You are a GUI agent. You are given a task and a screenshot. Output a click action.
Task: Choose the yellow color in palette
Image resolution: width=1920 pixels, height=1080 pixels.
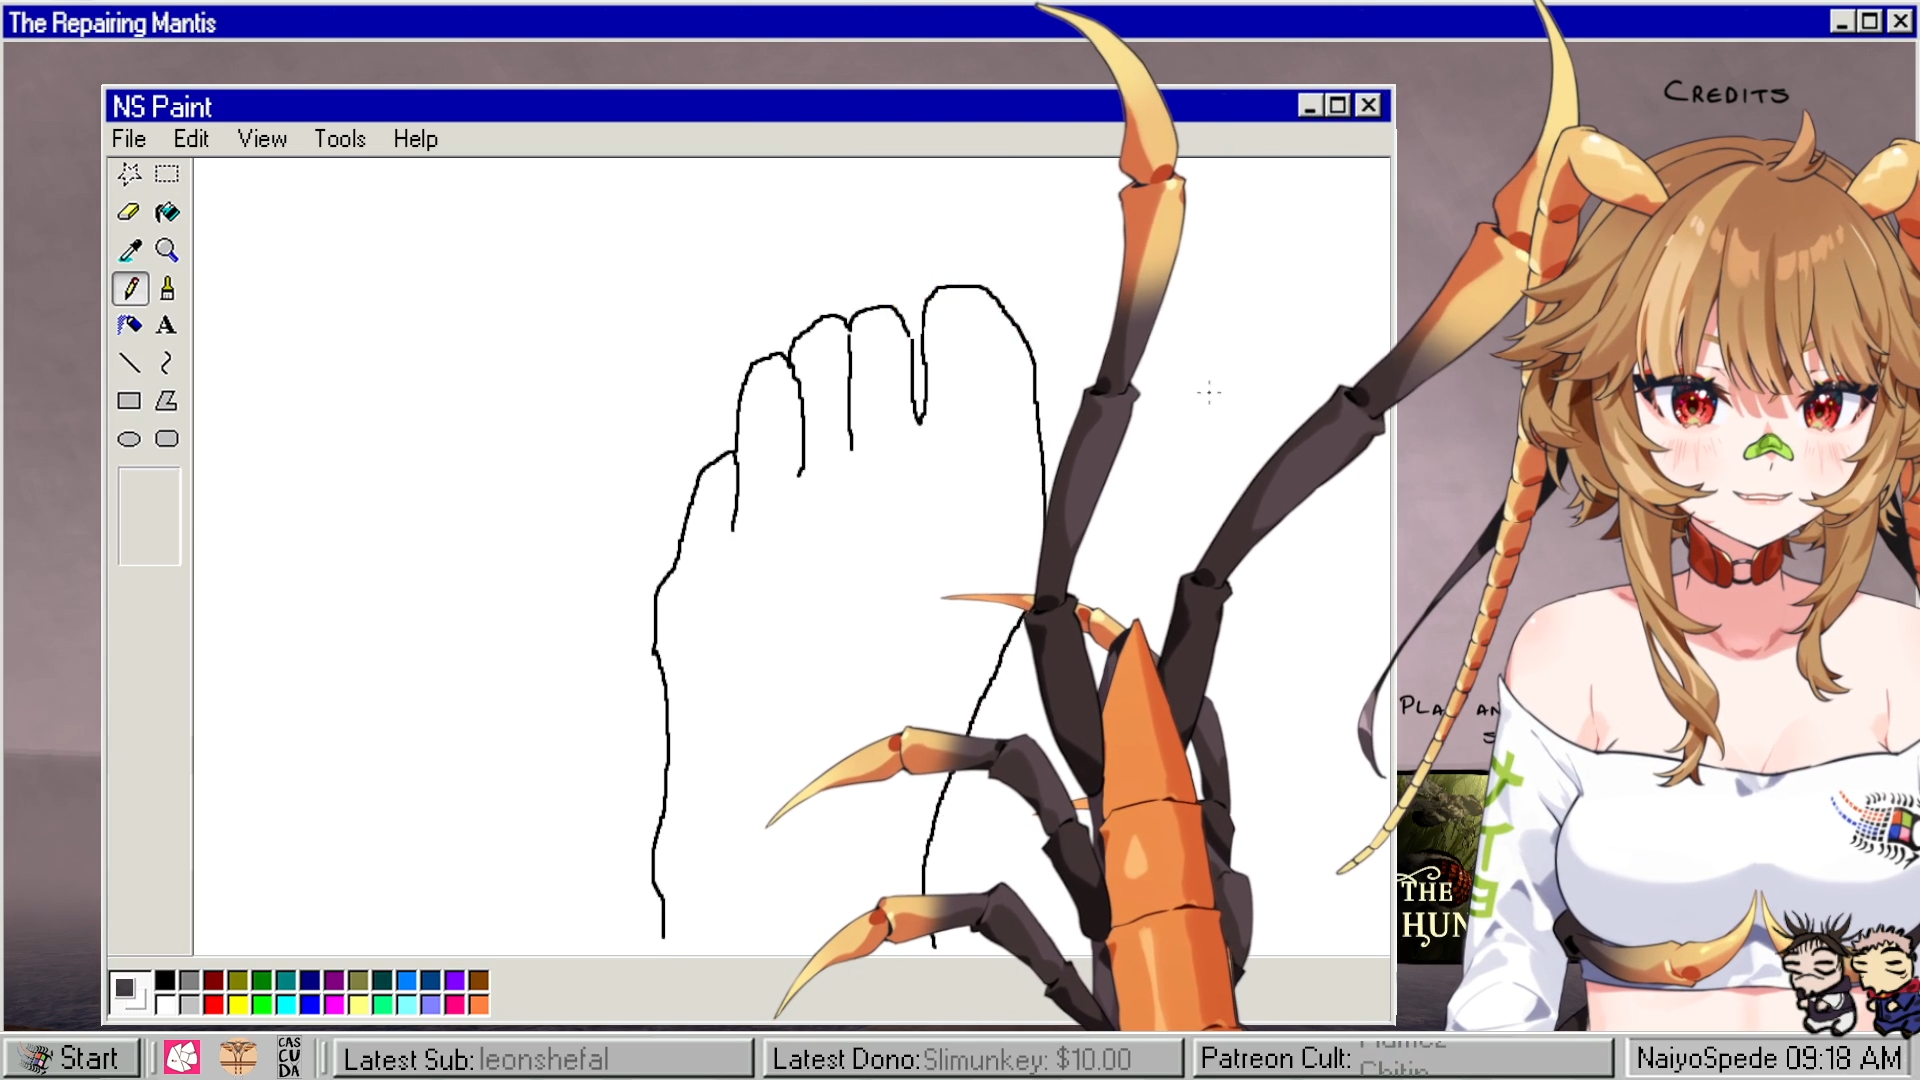(x=238, y=1004)
